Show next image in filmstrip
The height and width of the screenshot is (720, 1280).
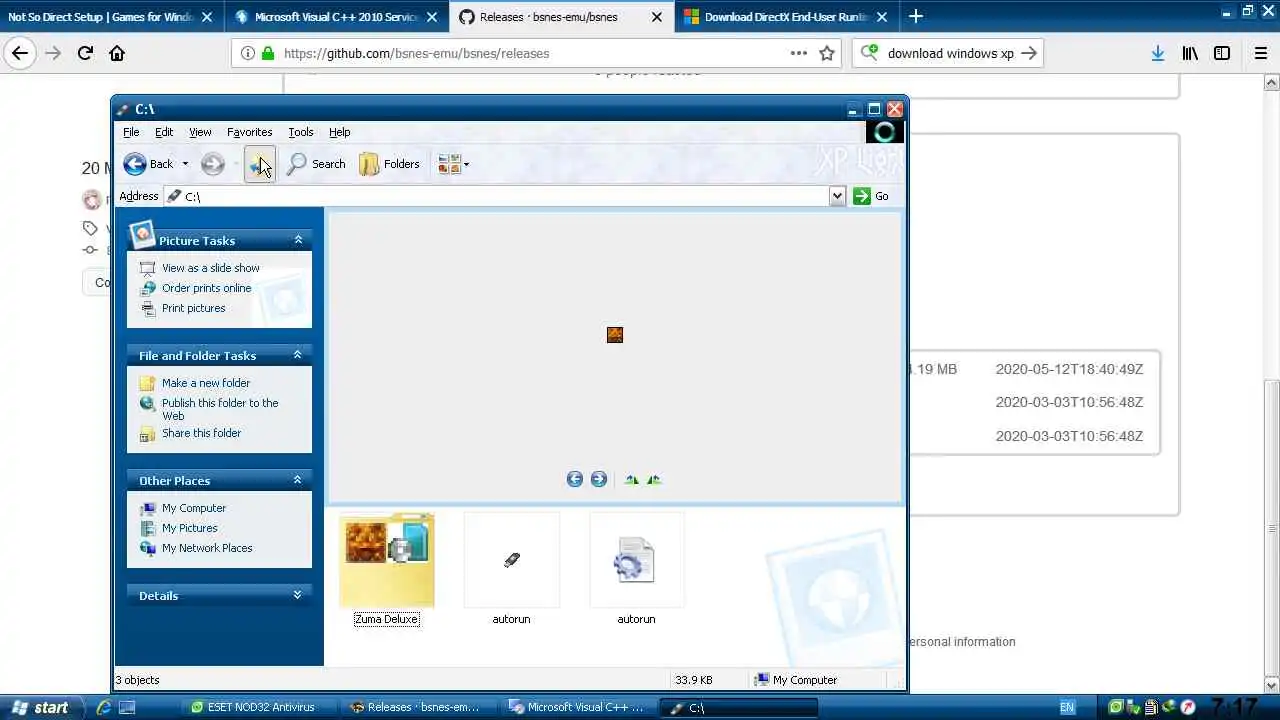coord(599,479)
